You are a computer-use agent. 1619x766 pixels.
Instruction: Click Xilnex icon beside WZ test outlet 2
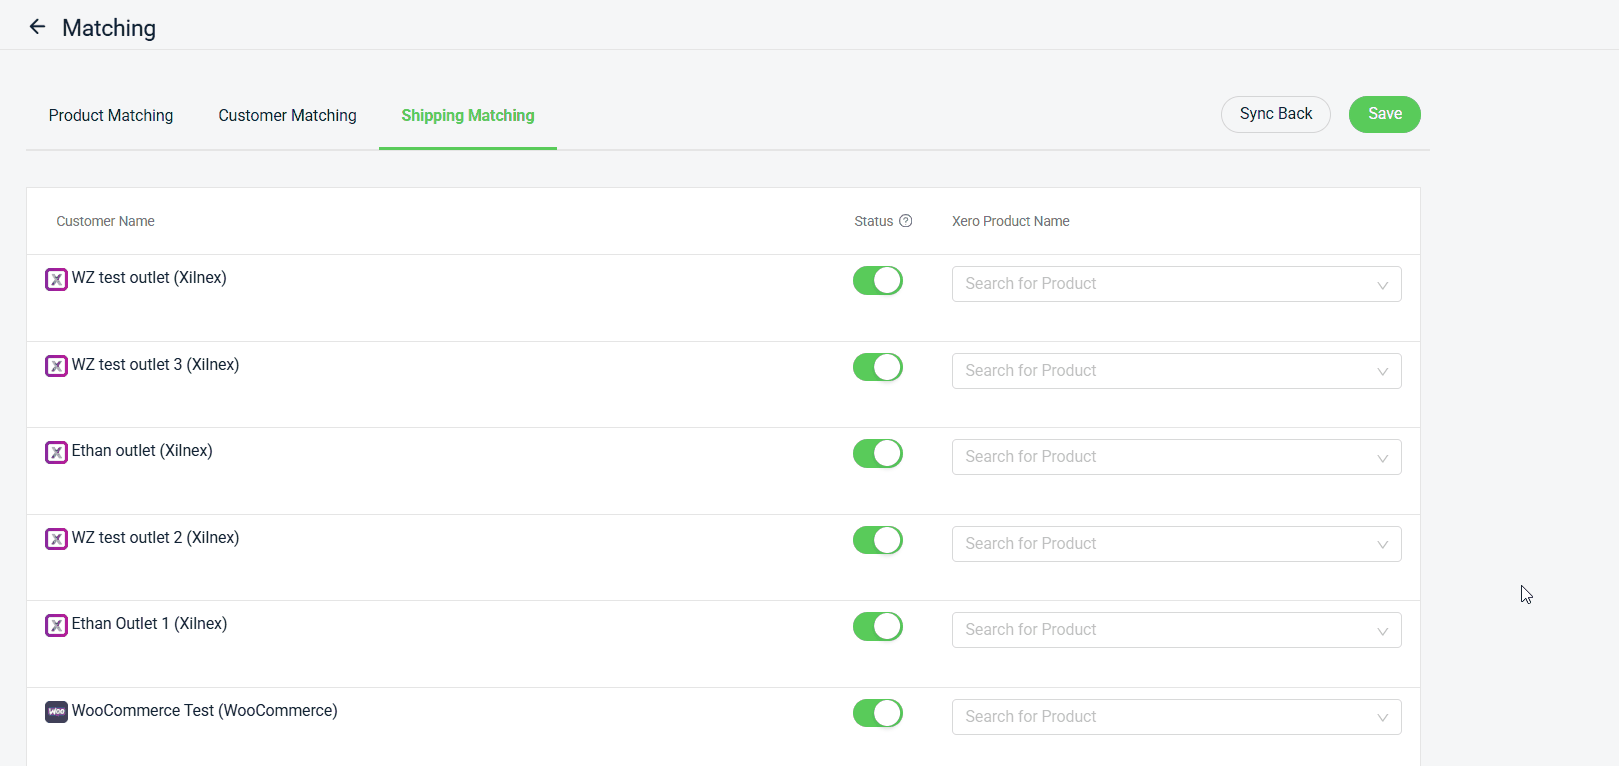[x=57, y=539]
